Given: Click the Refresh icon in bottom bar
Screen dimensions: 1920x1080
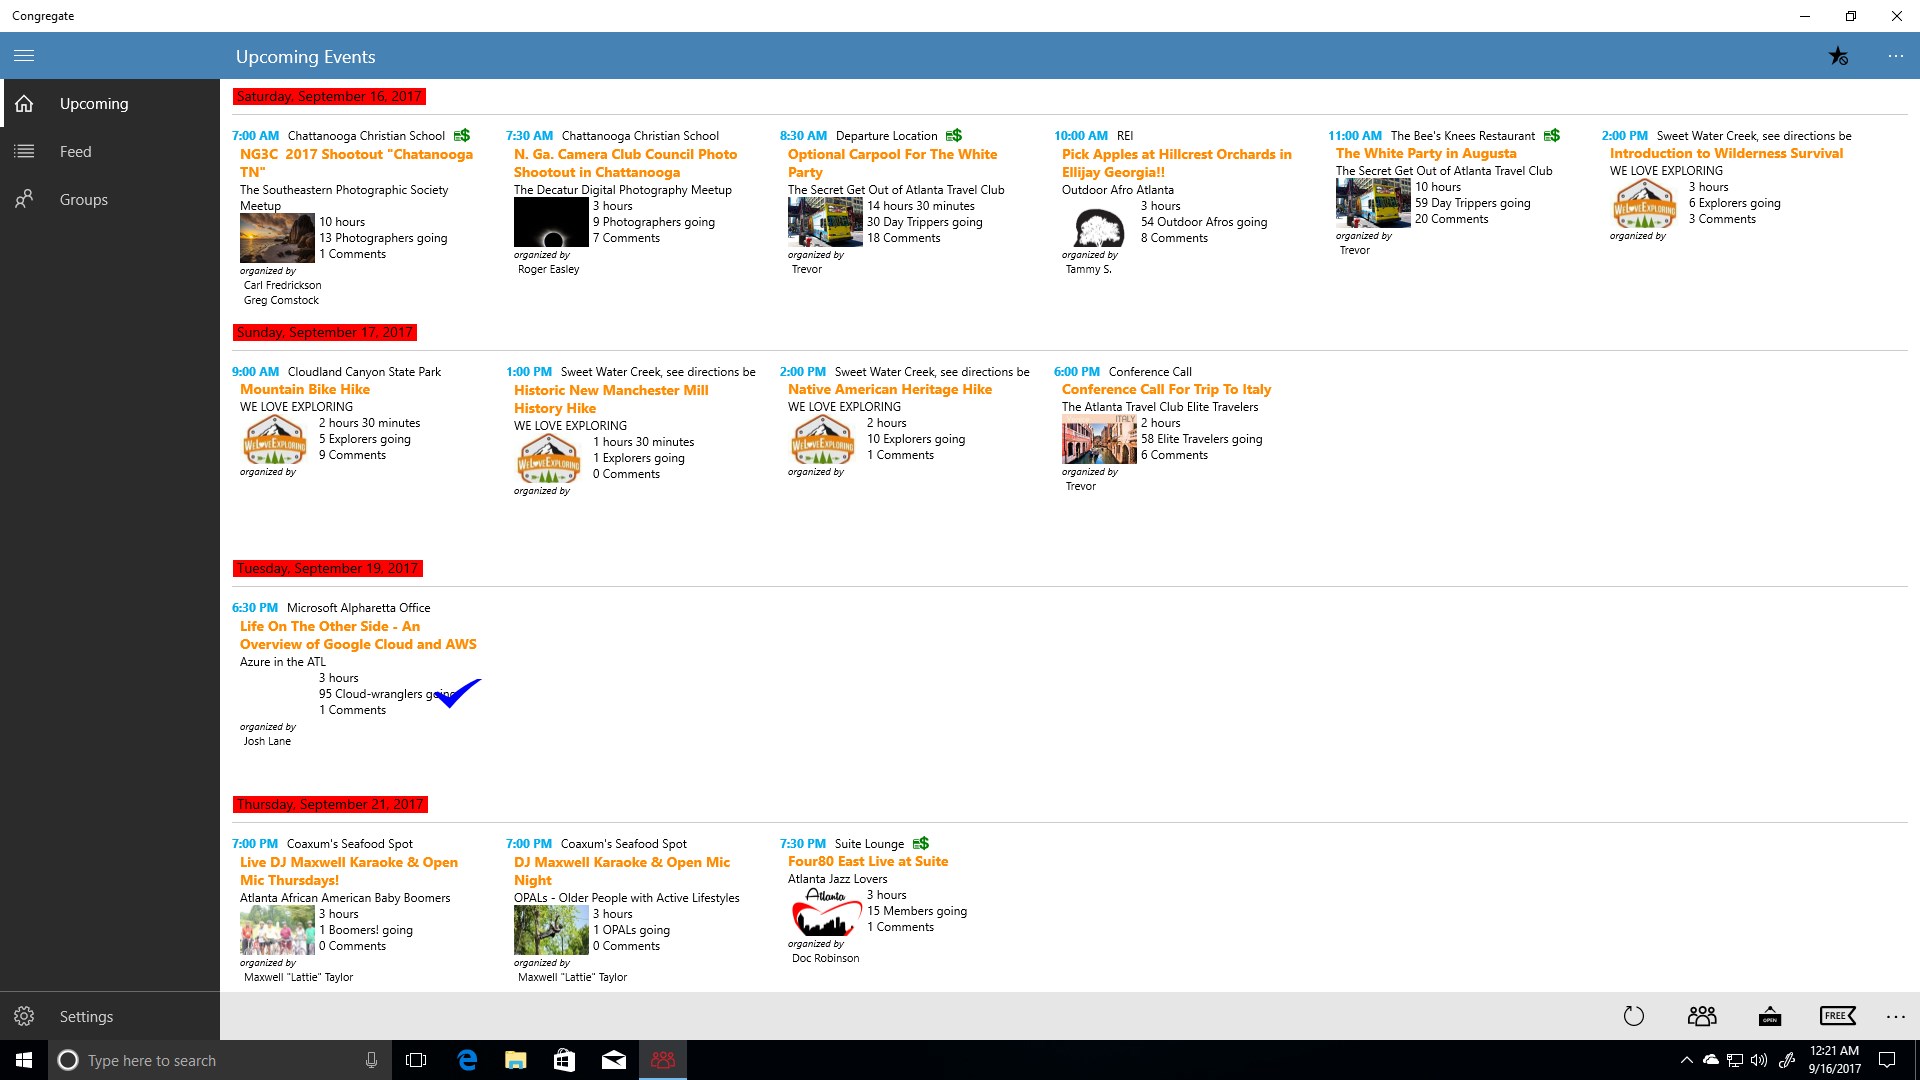Looking at the screenshot, I should click(1633, 1016).
